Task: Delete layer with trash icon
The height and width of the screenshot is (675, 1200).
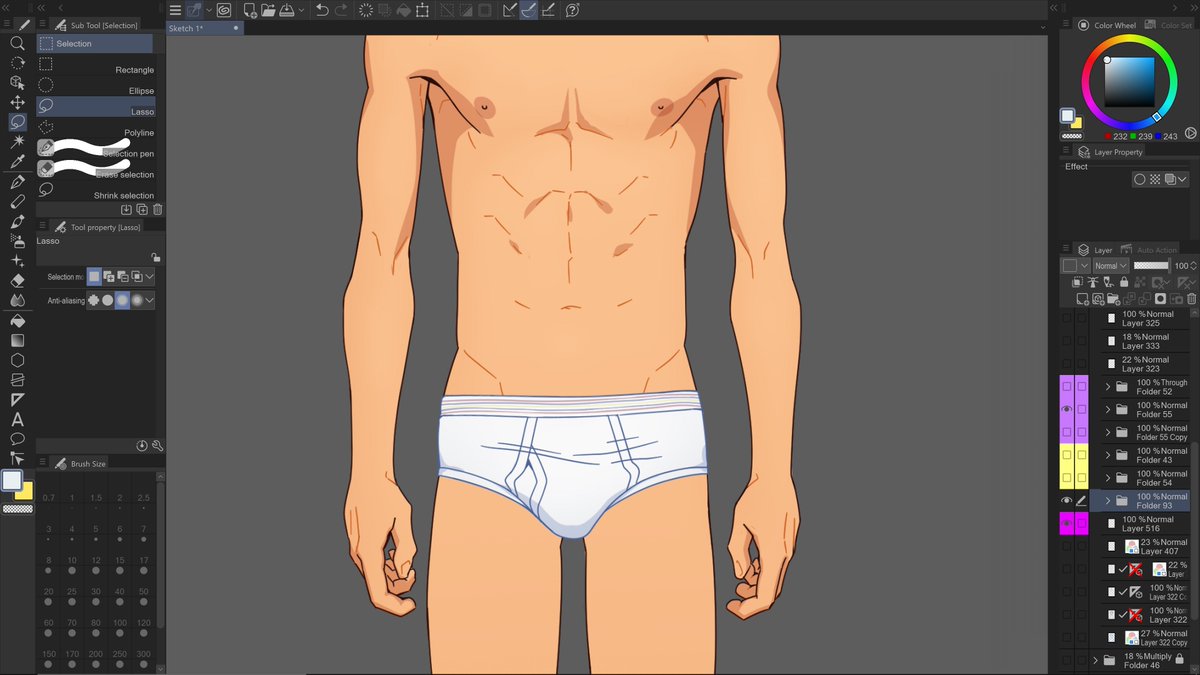Action: tap(1191, 298)
